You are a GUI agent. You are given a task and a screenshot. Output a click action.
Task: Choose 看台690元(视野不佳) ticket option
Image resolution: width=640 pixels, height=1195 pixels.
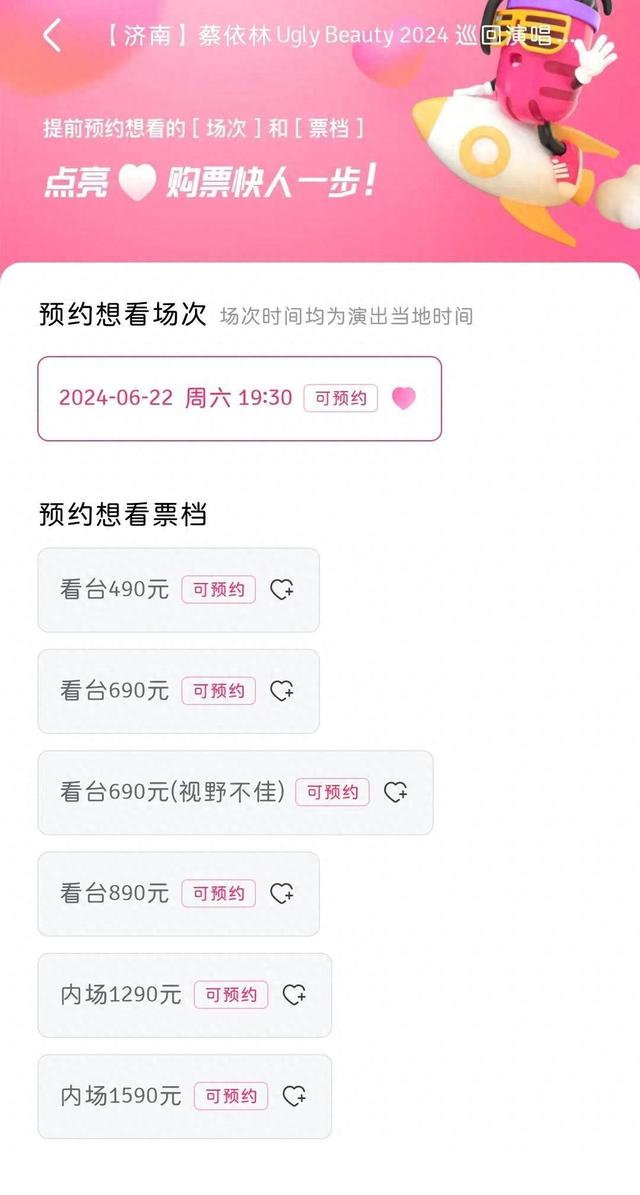pos(172,792)
